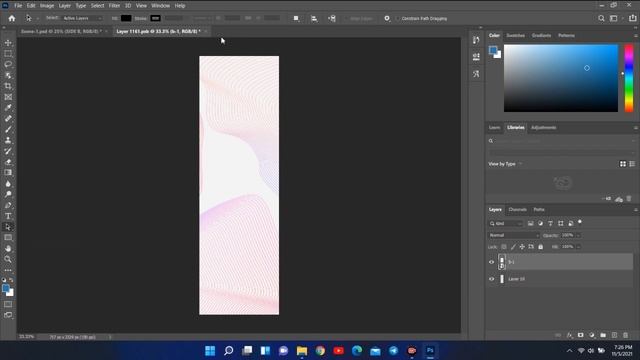Switch to the Swatches tab
Viewport: 640px width, 360px height.
(x=516, y=36)
